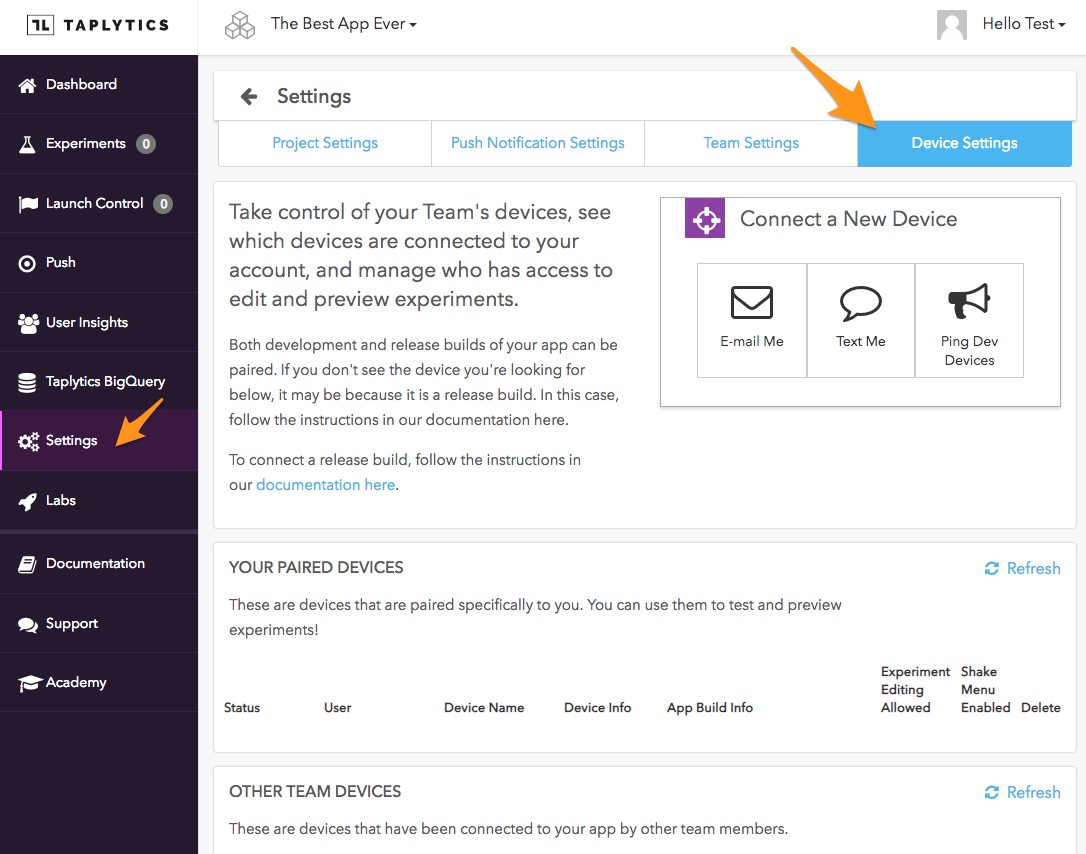Open Academy from sidebar
1086x854 pixels.
99,683
